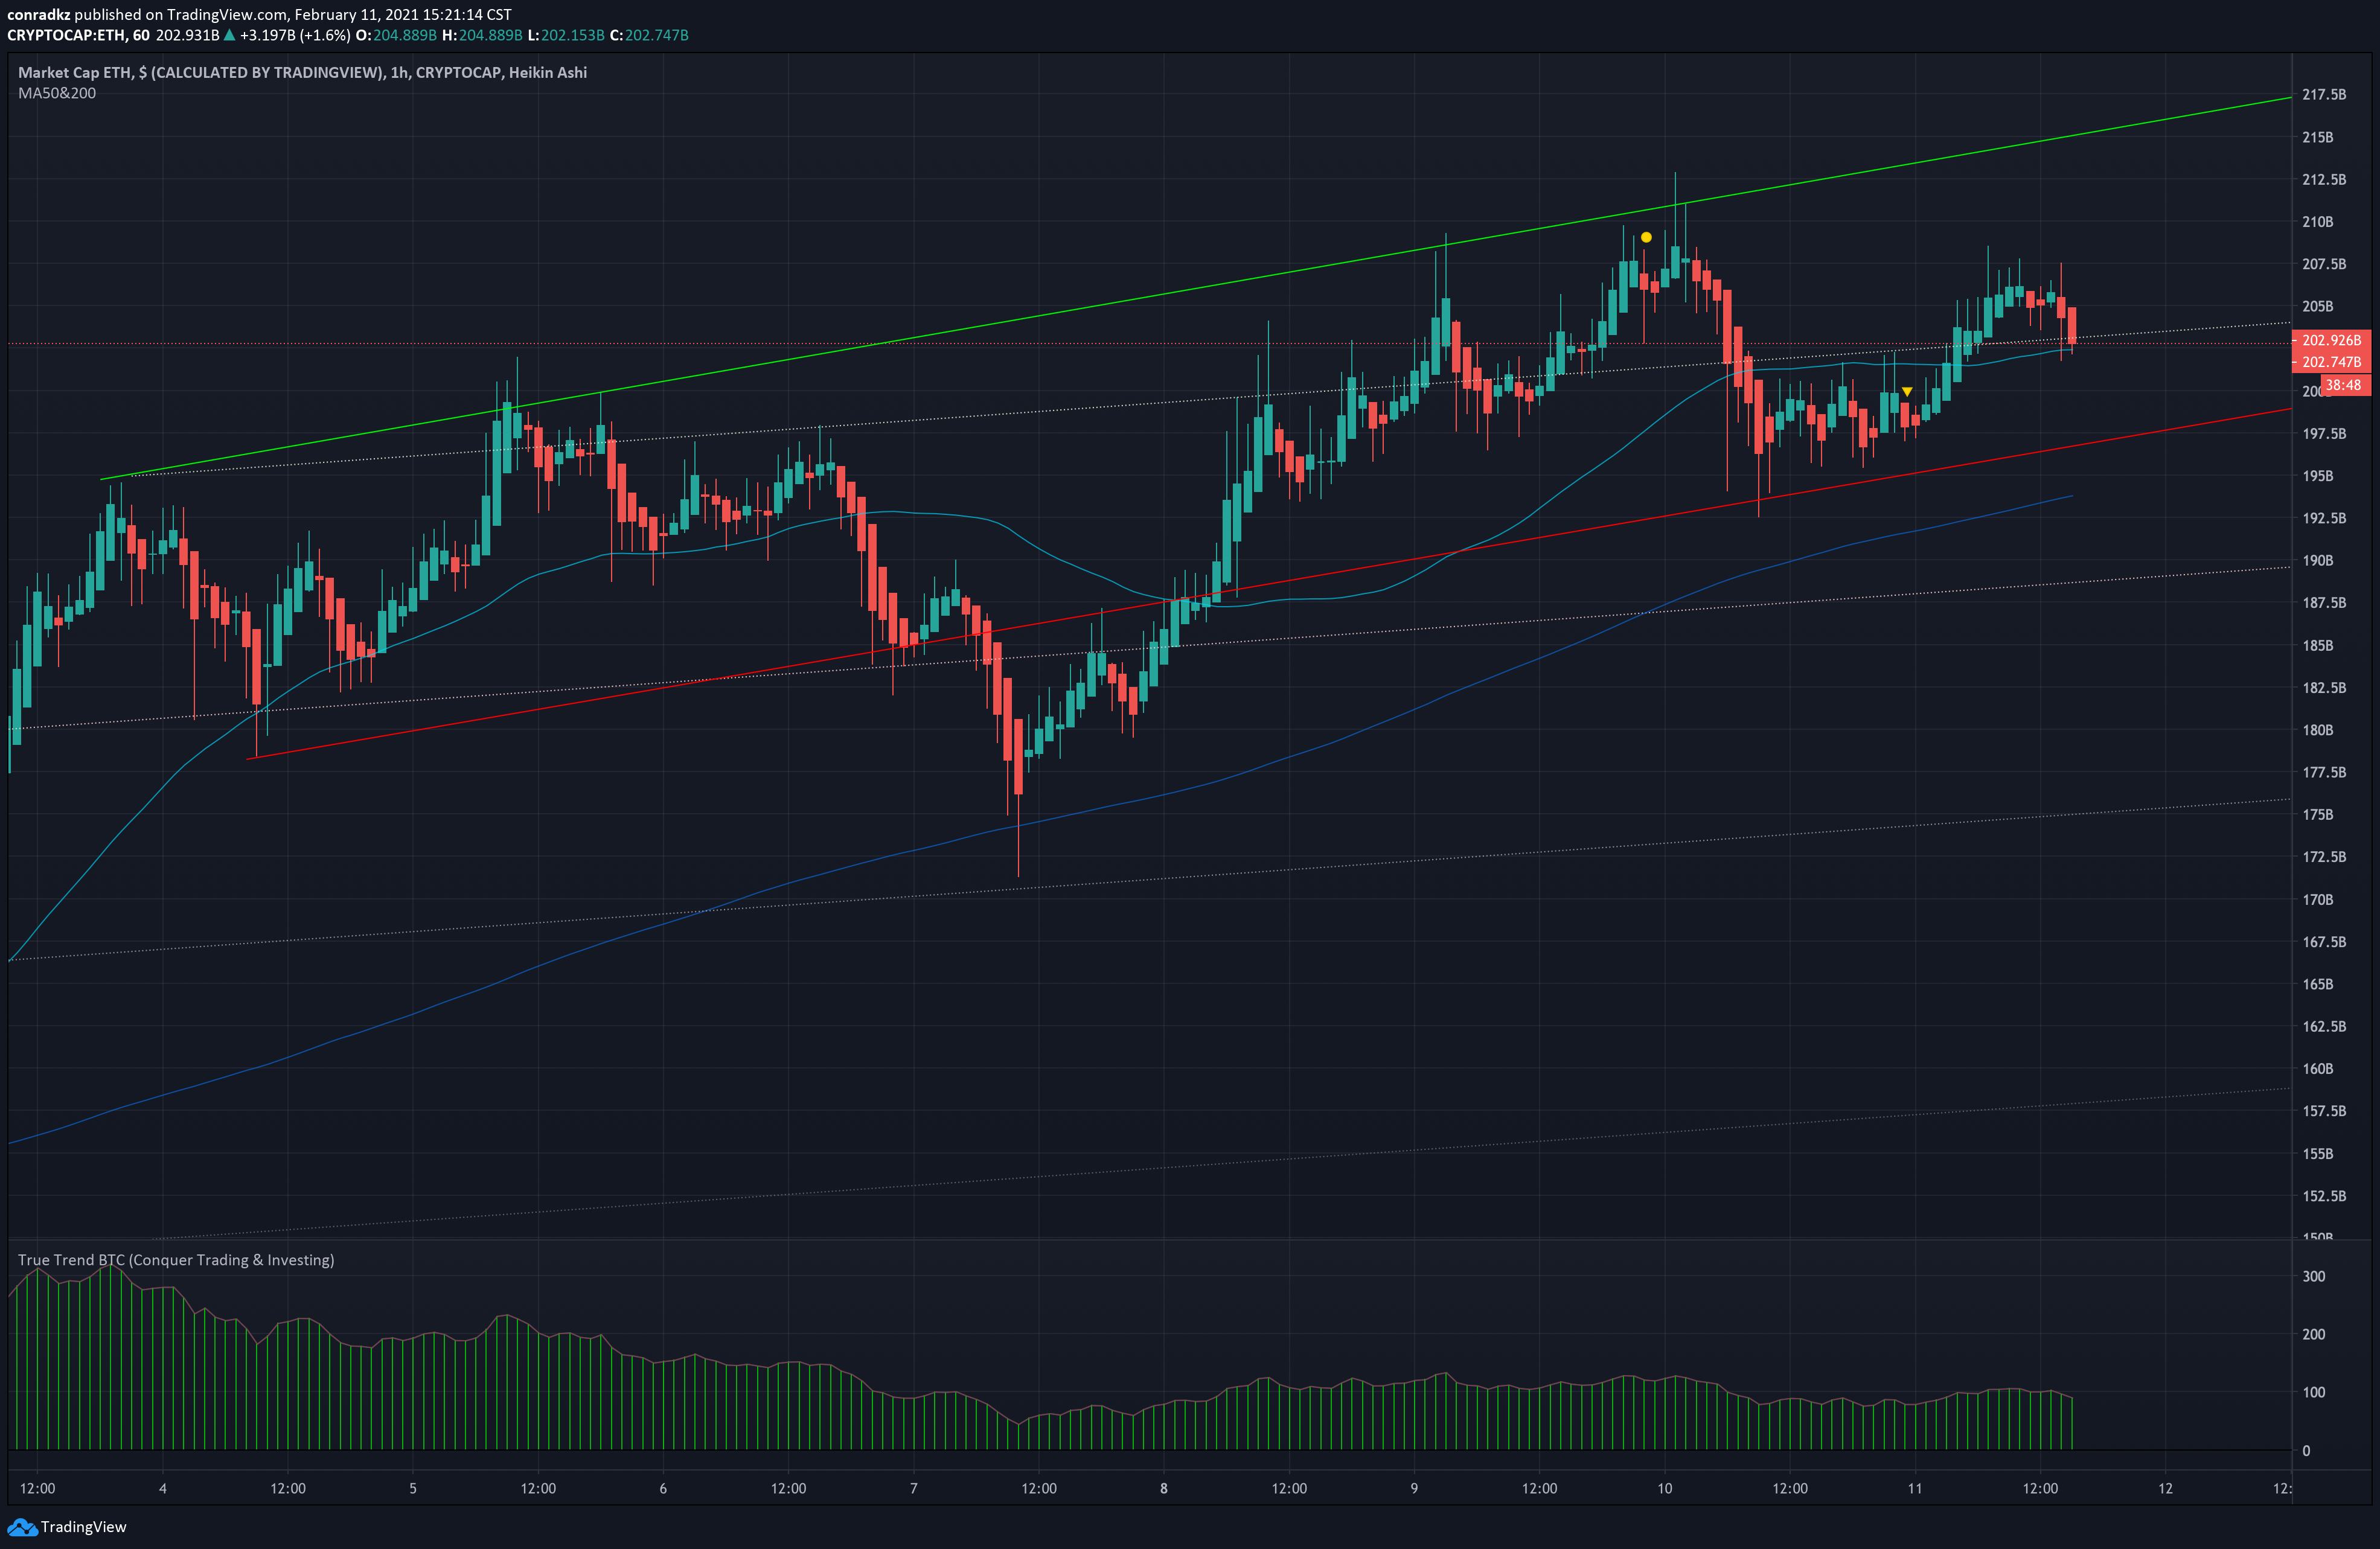The width and height of the screenshot is (2380, 1549).
Task: Click the green up-arrow change icon in header
Action: coord(230,35)
